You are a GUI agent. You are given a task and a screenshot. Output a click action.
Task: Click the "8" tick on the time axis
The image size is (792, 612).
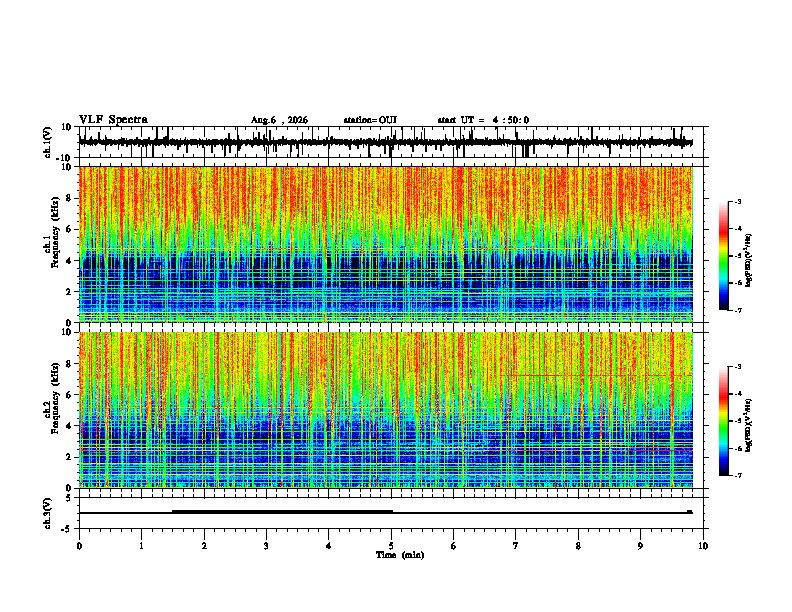pyautogui.click(x=578, y=546)
